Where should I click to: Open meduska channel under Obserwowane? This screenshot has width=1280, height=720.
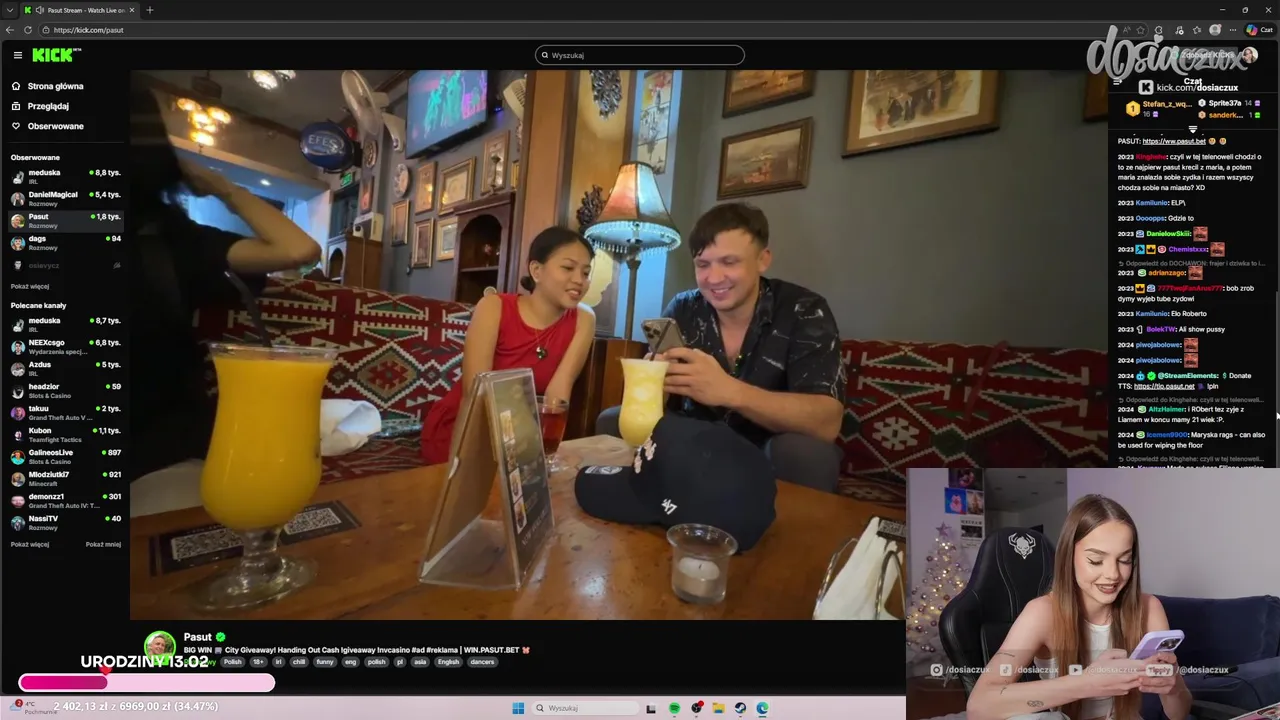click(65, 176)
